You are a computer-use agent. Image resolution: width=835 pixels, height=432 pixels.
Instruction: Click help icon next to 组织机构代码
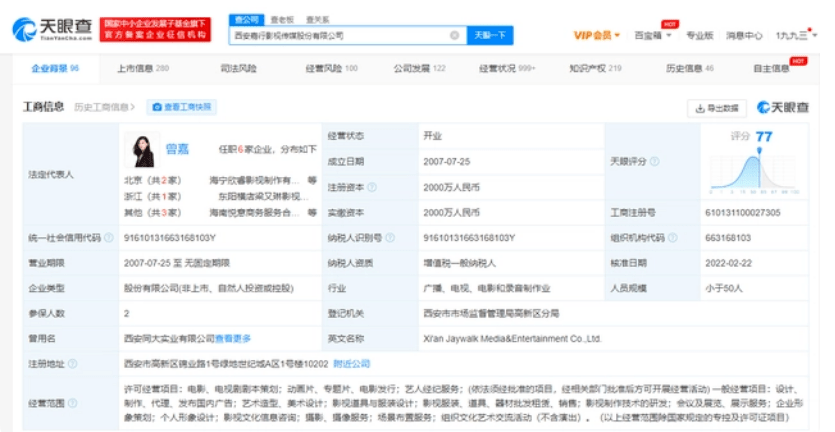tap(673, 238)
